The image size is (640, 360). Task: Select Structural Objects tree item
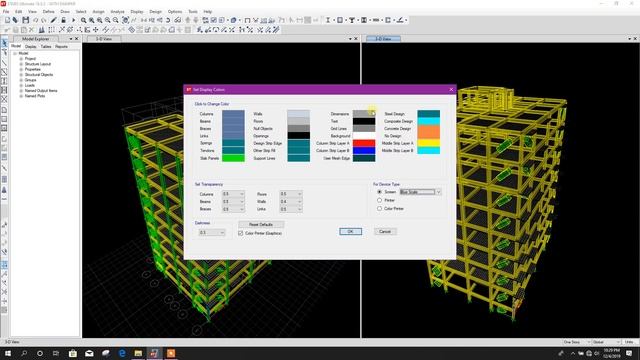tap(39, 75)
